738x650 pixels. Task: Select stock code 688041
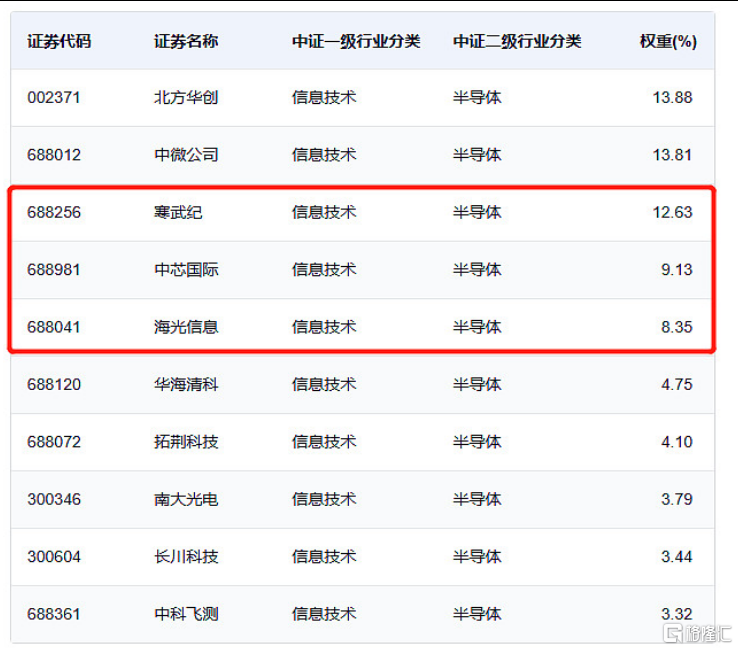[54, 327]
